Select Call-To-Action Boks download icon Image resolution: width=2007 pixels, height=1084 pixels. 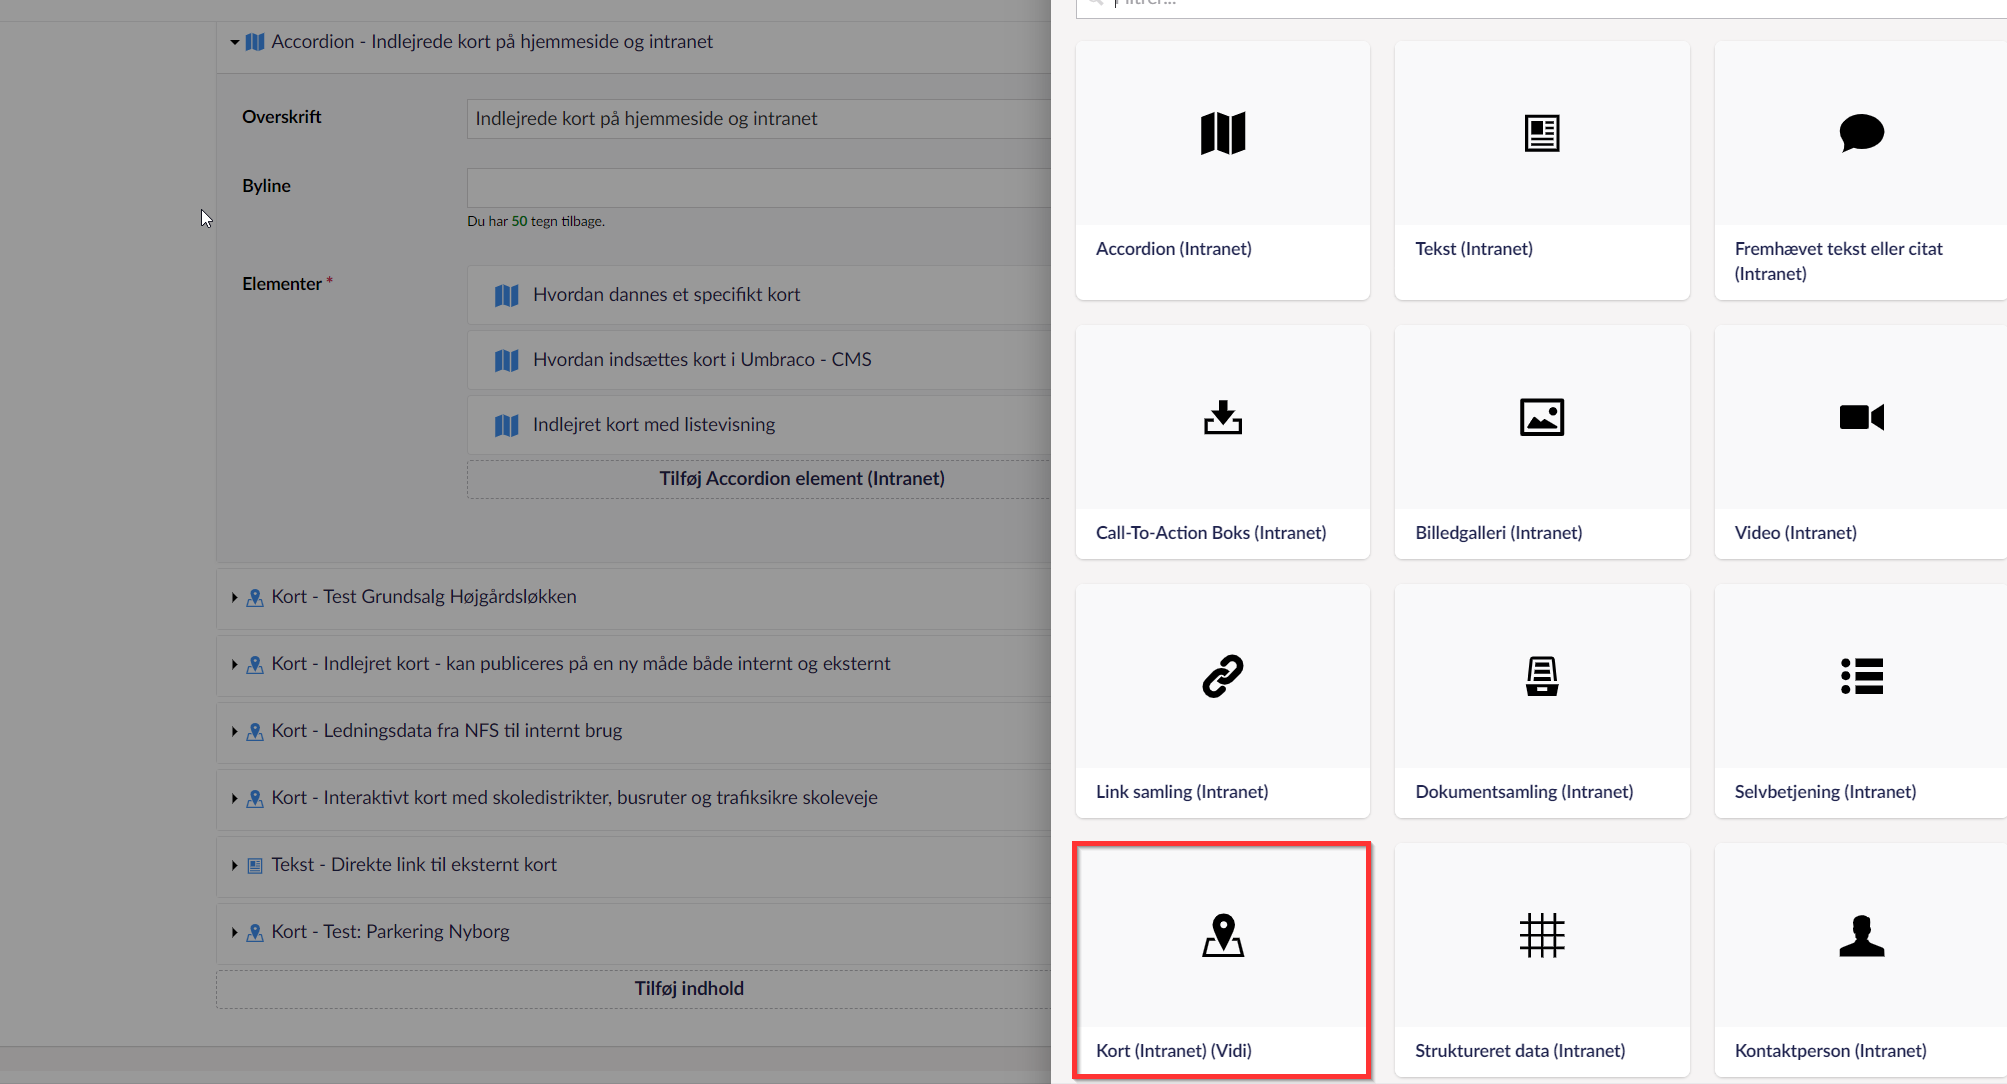tap(1222, 417)
